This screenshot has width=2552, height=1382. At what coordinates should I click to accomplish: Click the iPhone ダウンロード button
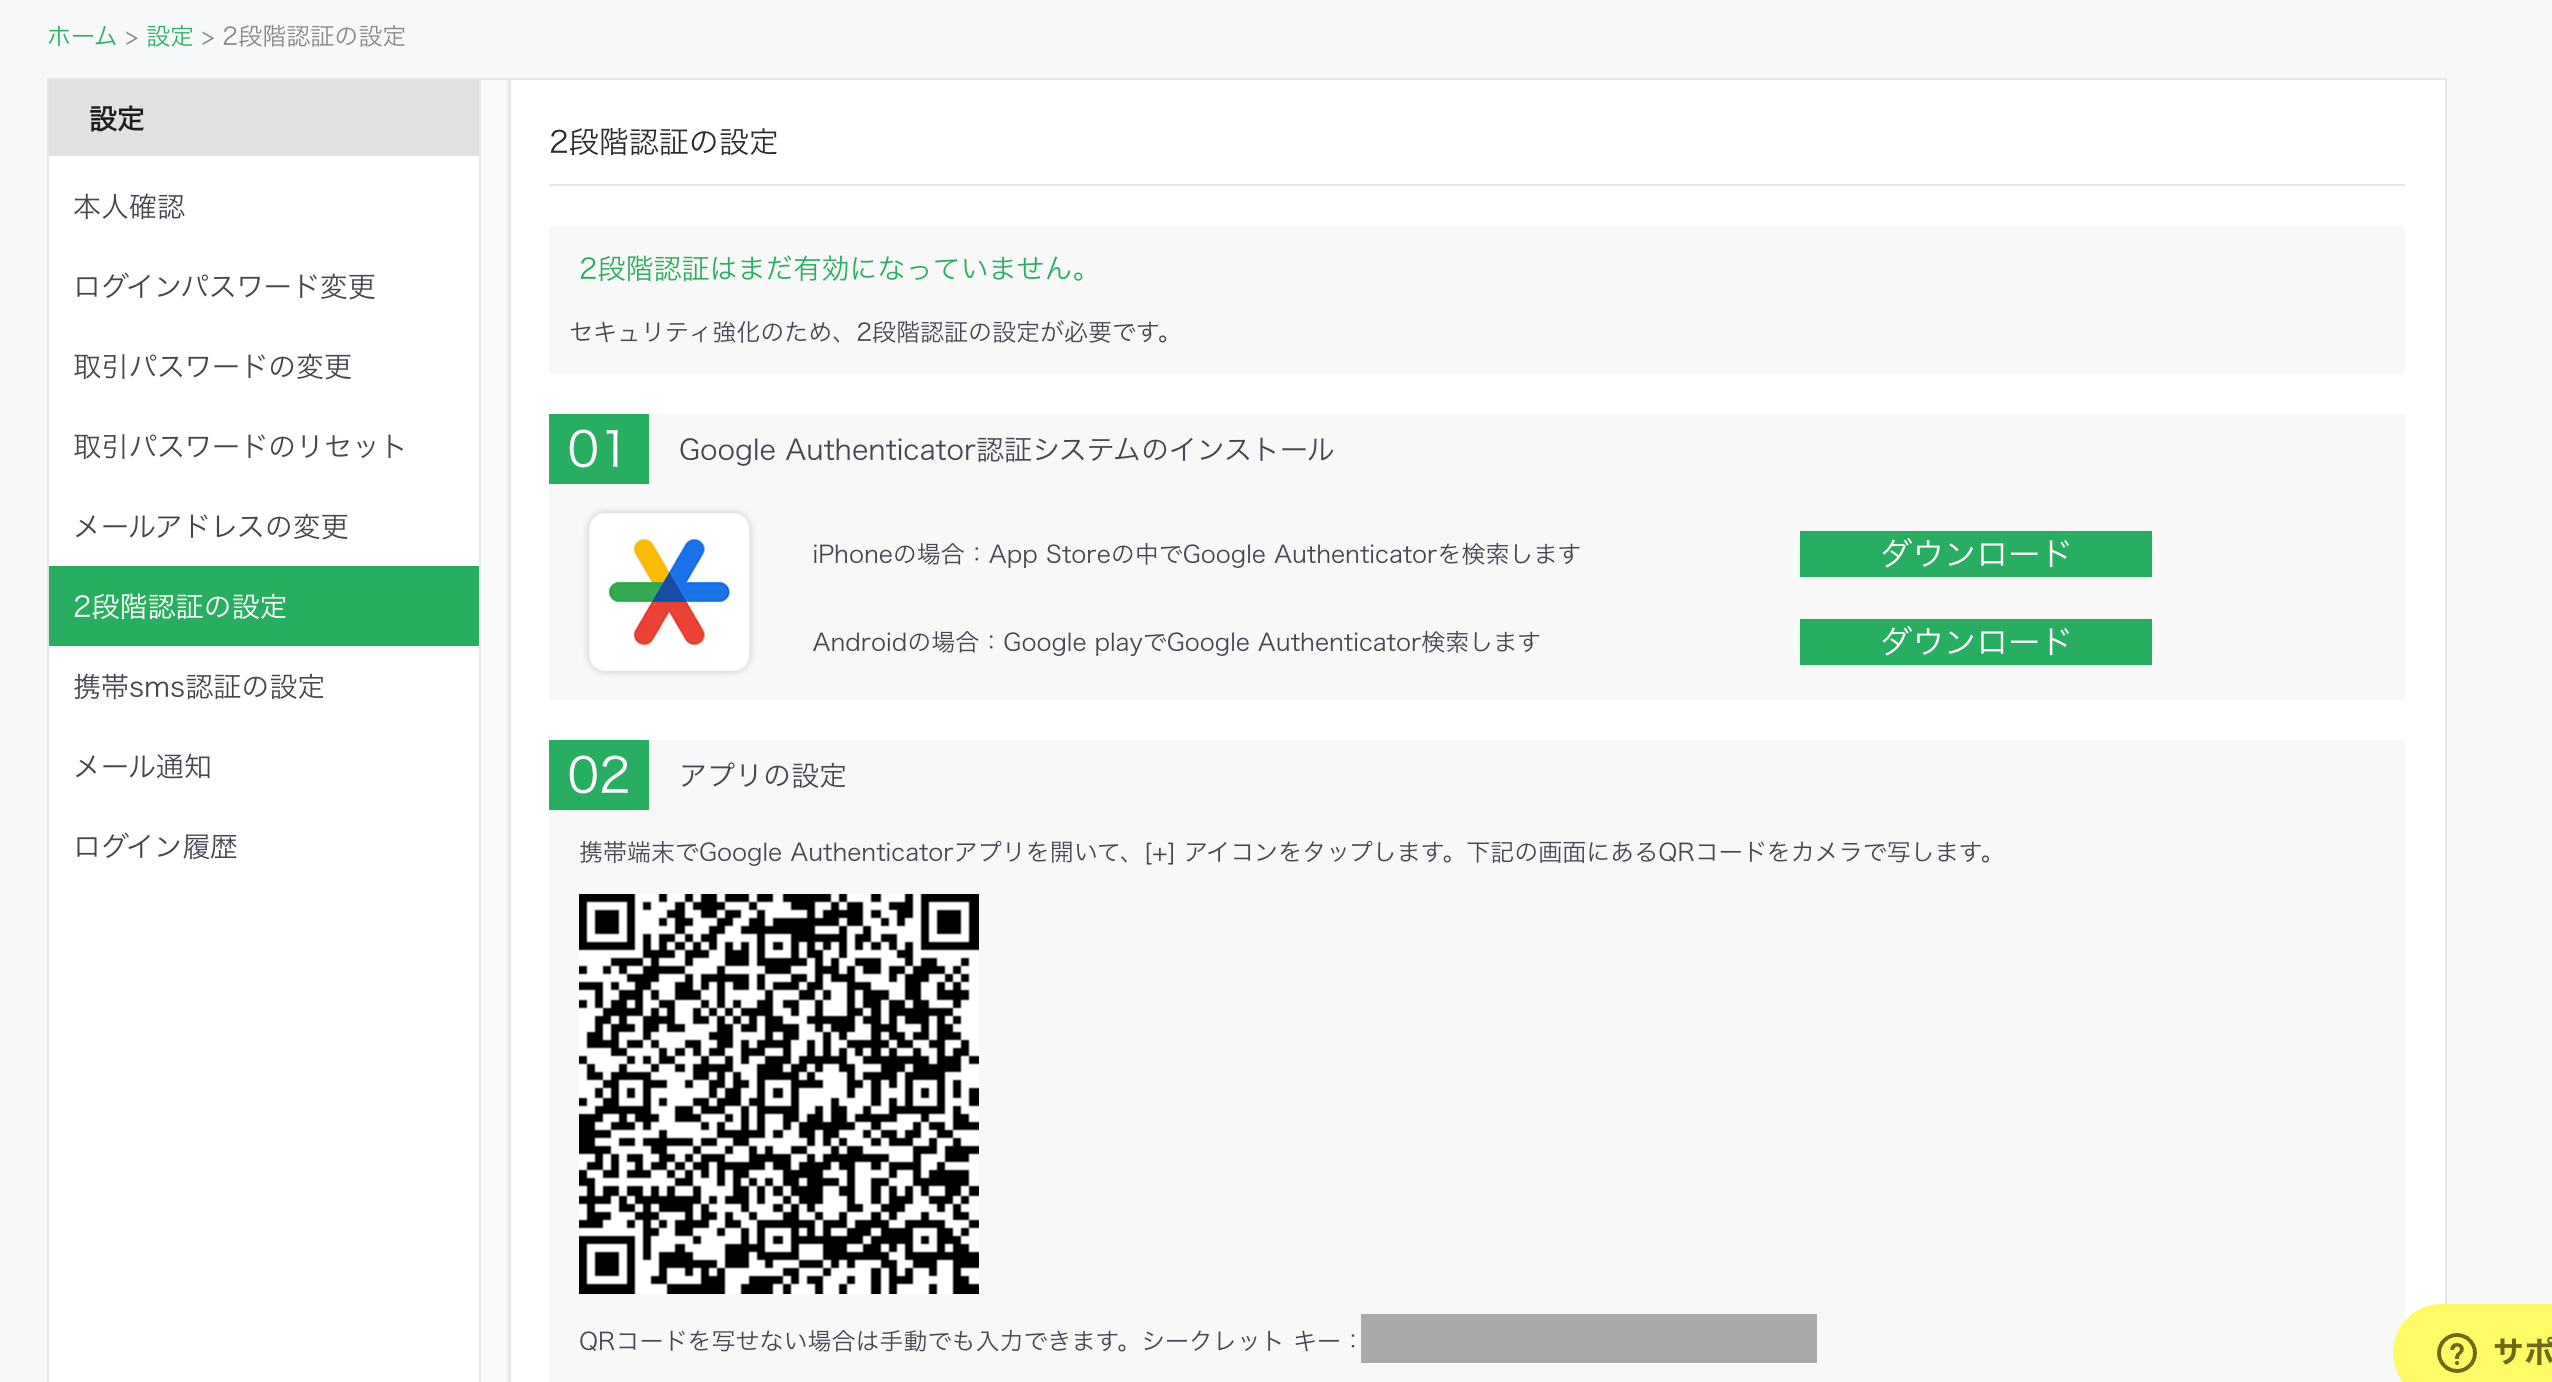tap(1975, 554)
